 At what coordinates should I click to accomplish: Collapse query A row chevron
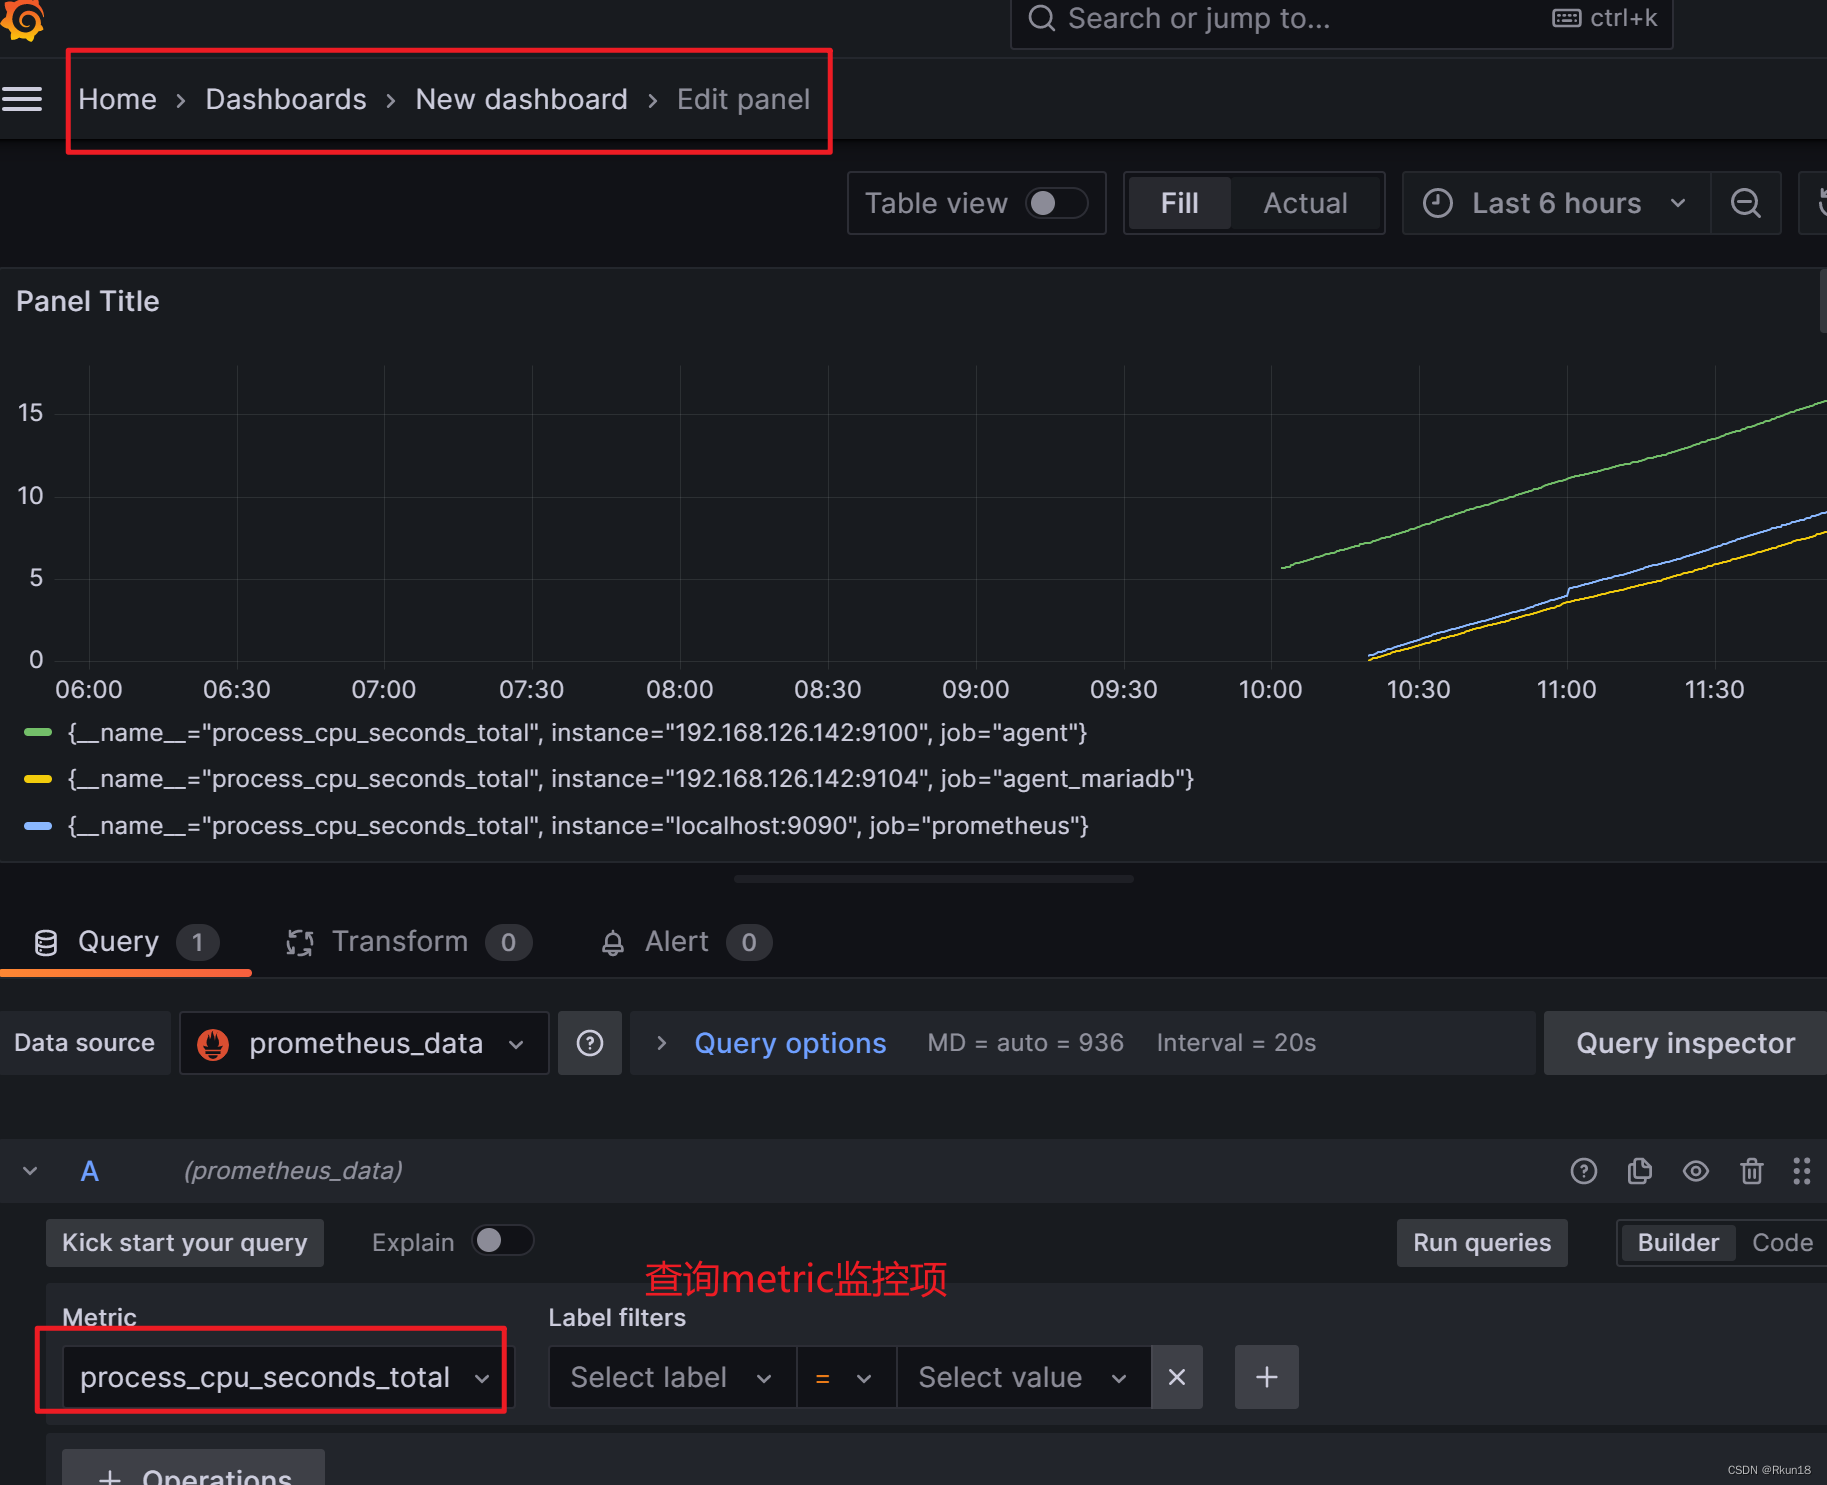point(30,1171)
